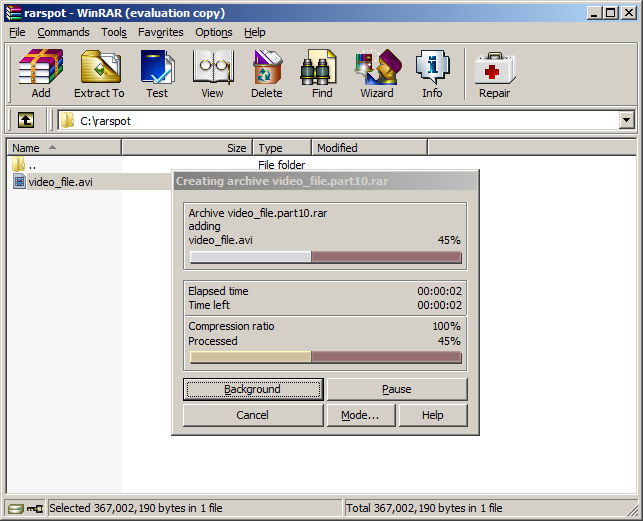643x521 pixels.
Task: Show archive Info icon
Action: point(432,74)
